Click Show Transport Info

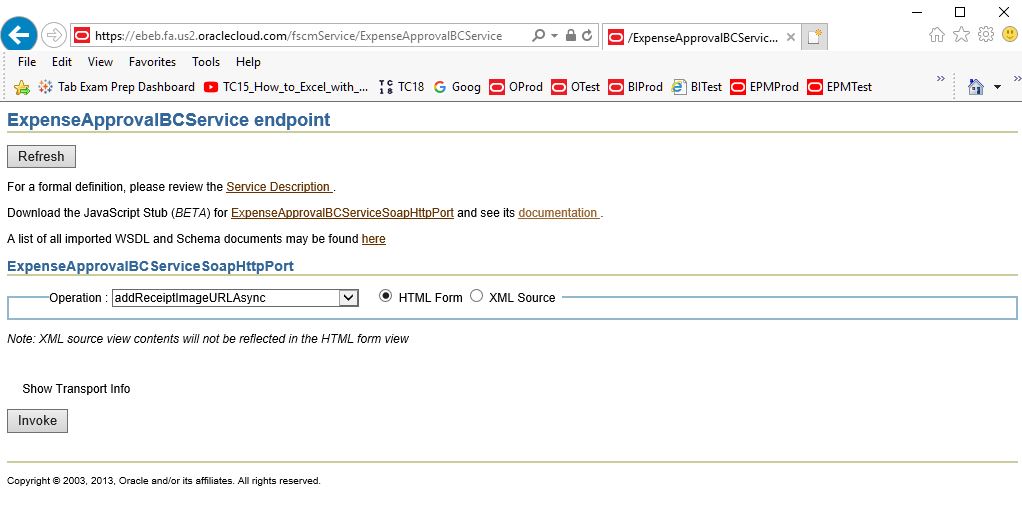76,389
